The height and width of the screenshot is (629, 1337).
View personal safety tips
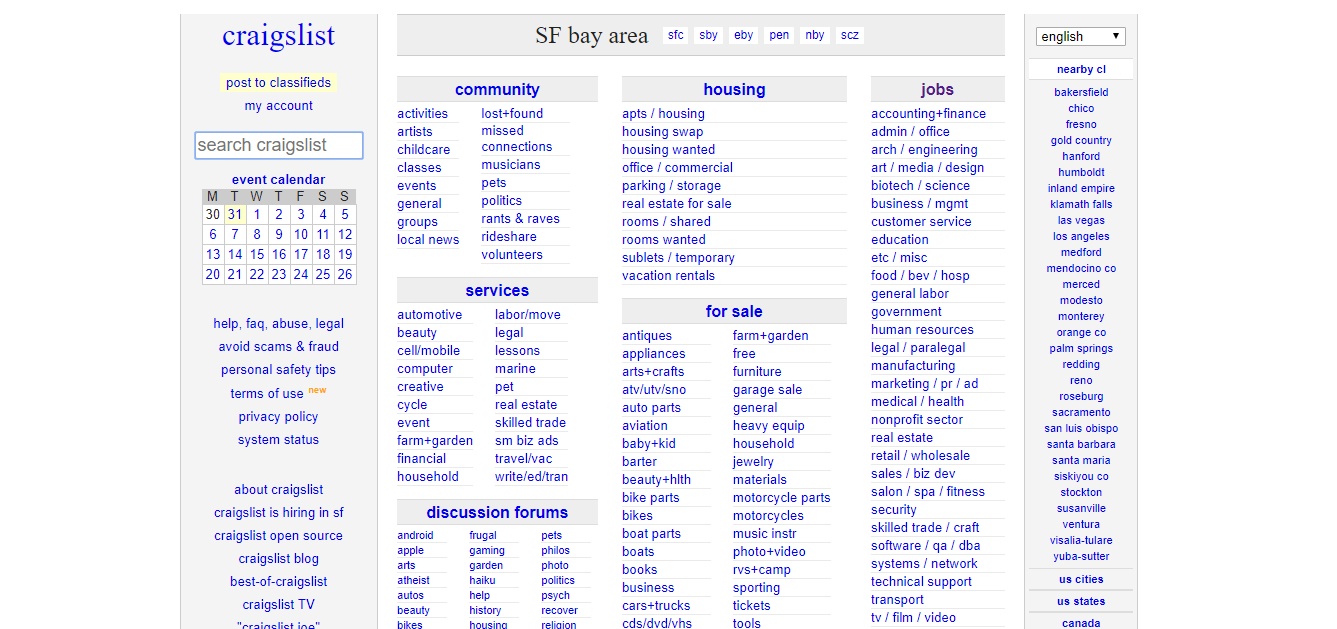point(279,370)
